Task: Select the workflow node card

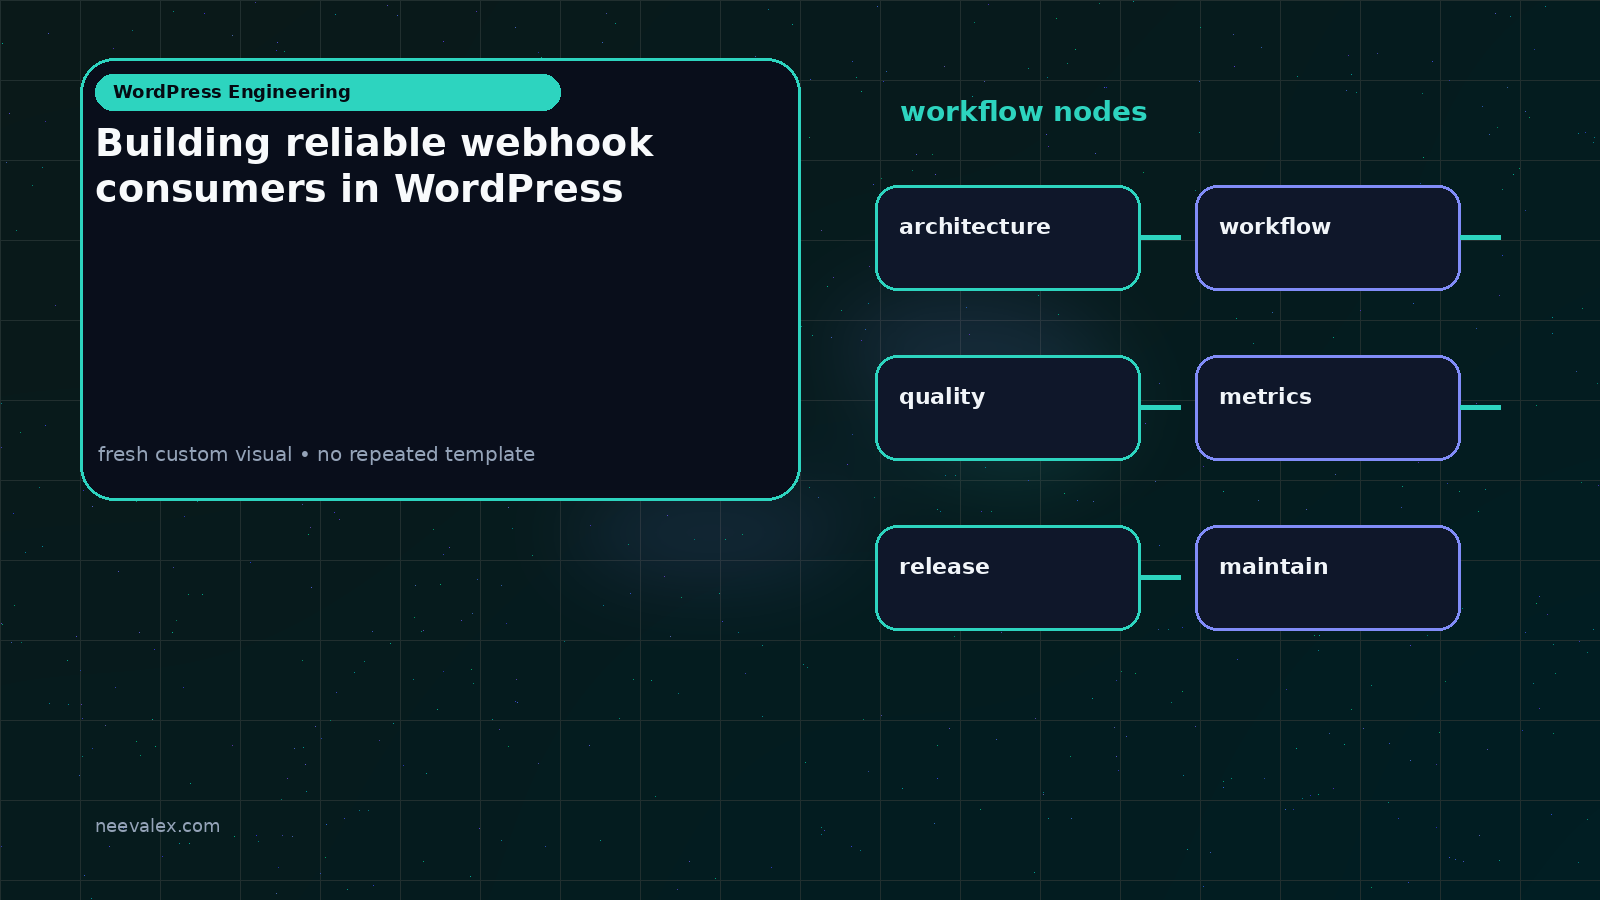Action: tap(1328, 238)
